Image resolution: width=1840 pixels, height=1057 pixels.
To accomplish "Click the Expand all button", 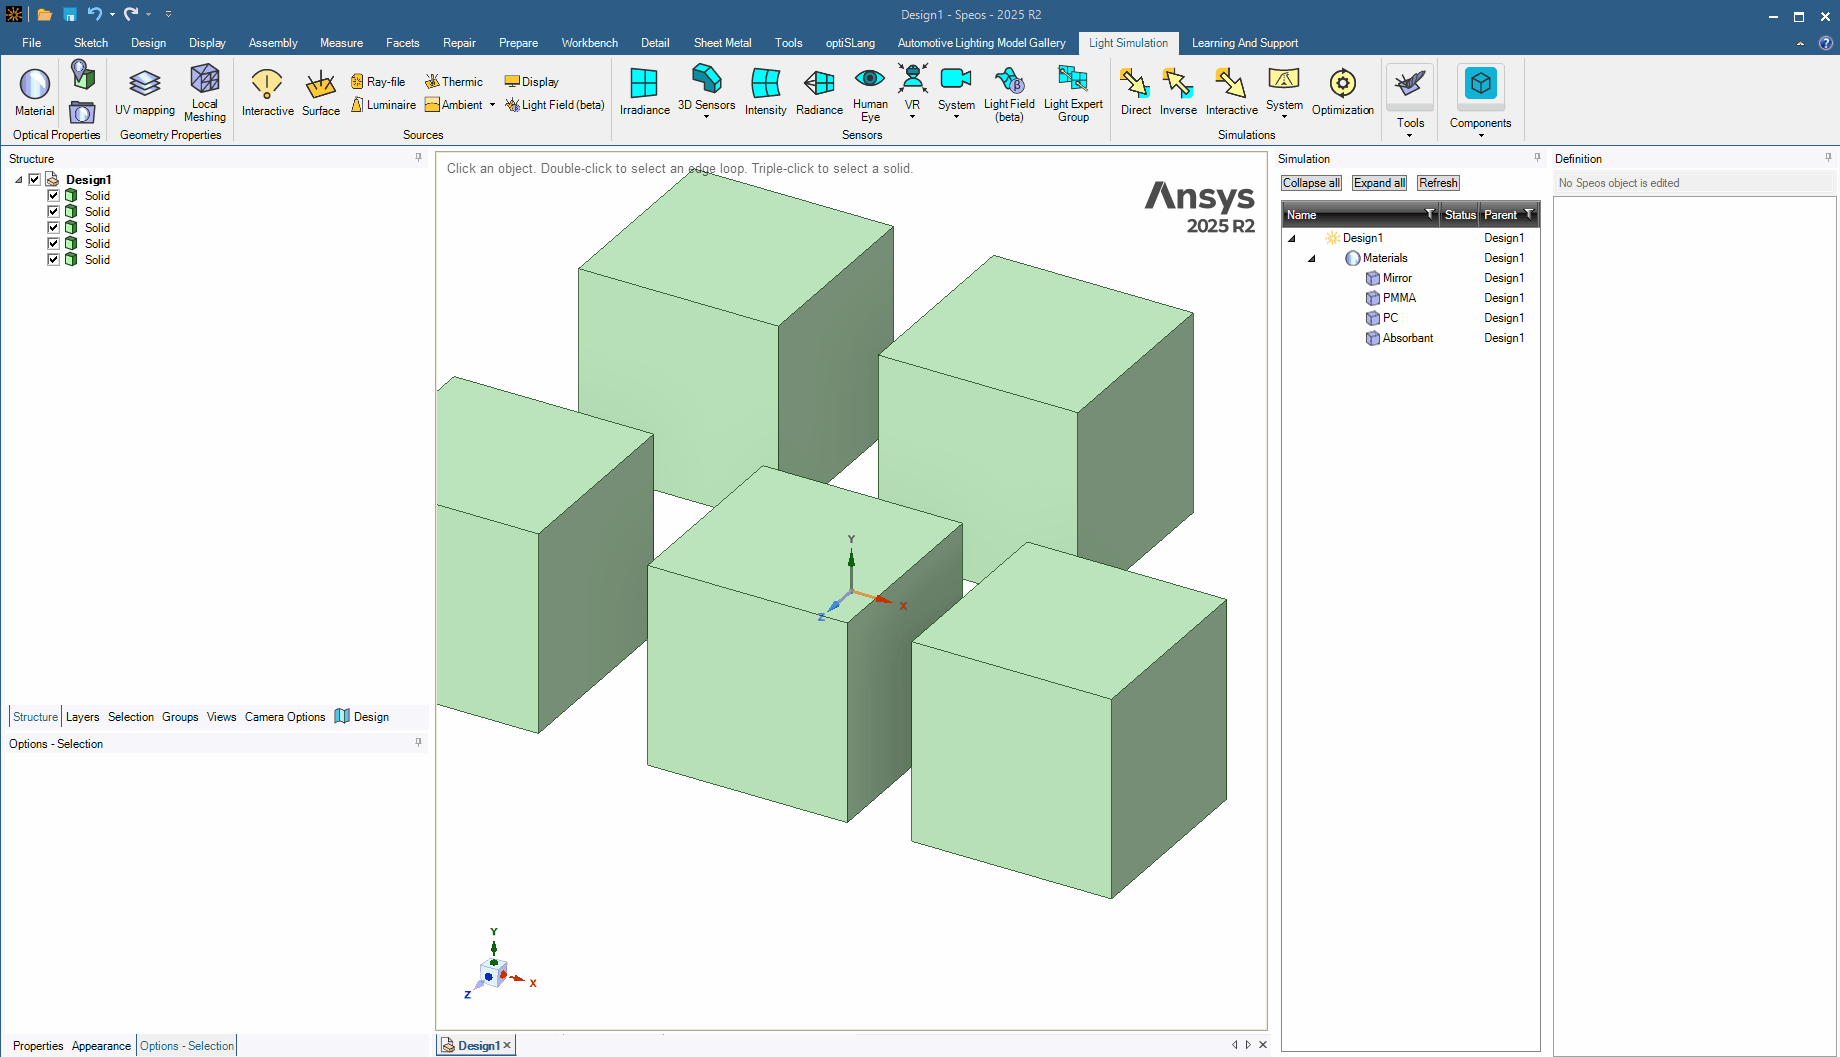I will click(x=1379, y=183).
